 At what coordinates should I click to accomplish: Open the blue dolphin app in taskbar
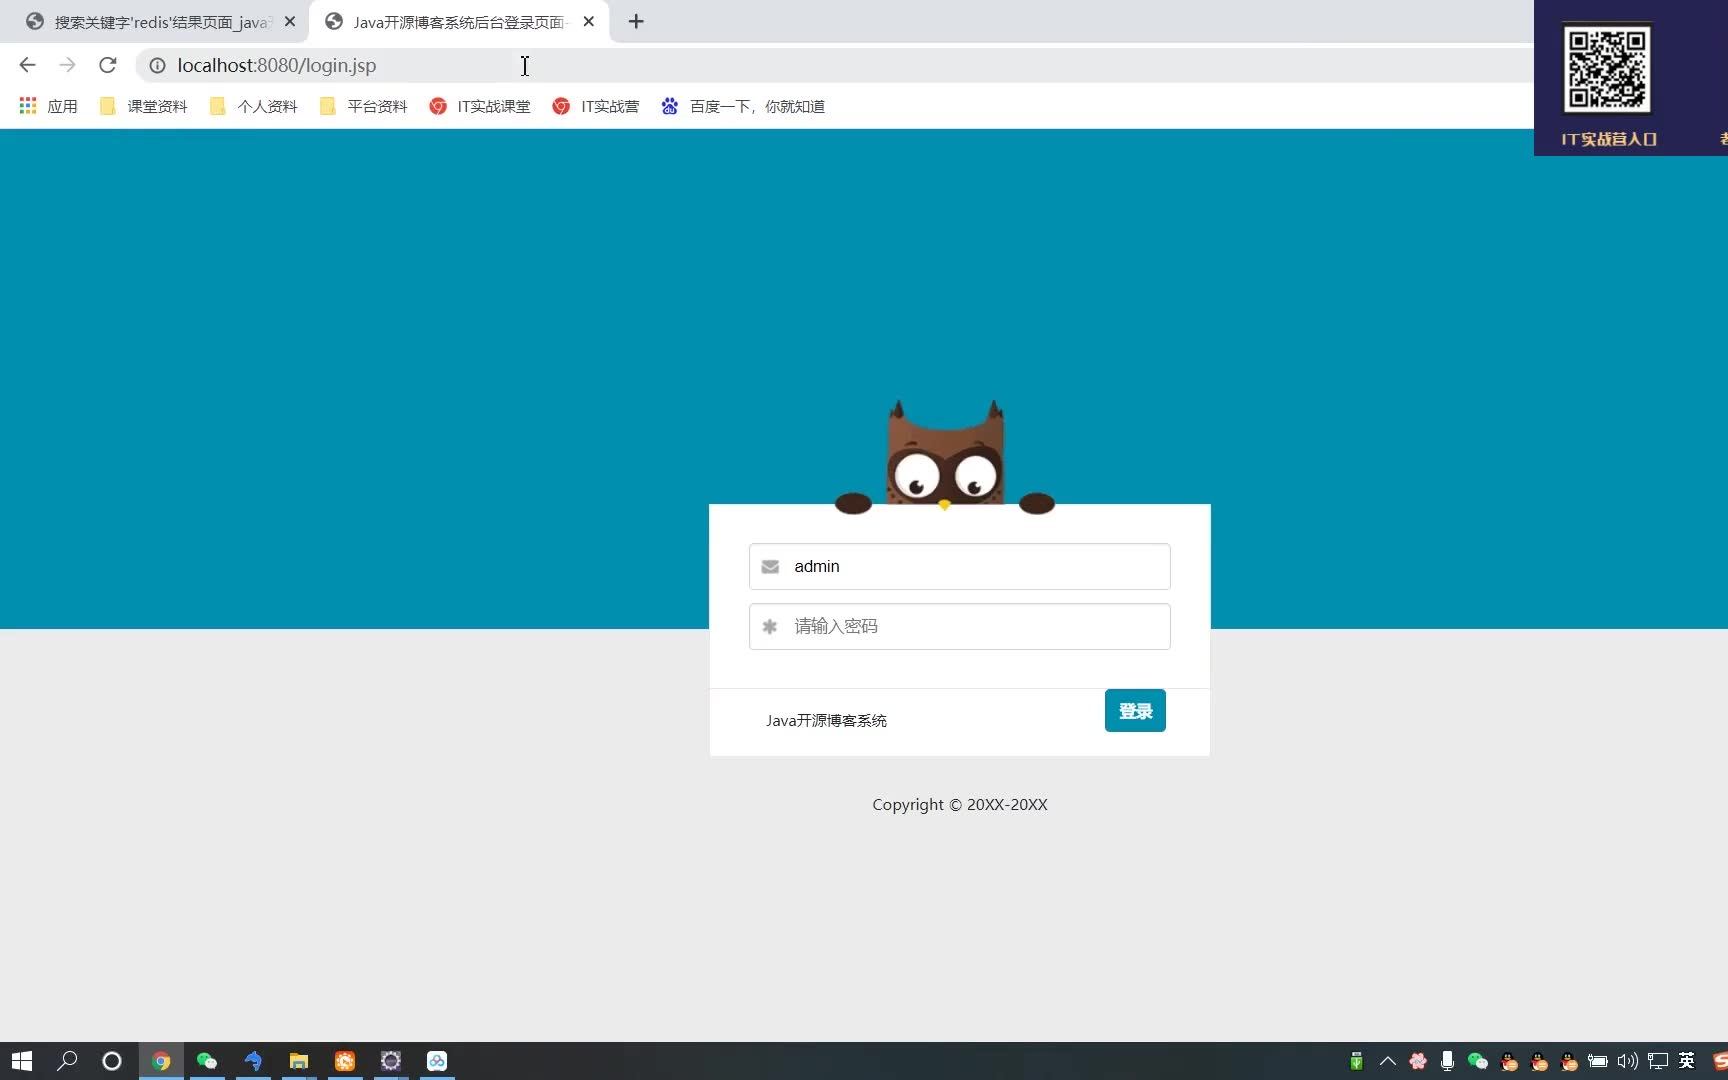pyautogui.click(x=253, y=1061)
